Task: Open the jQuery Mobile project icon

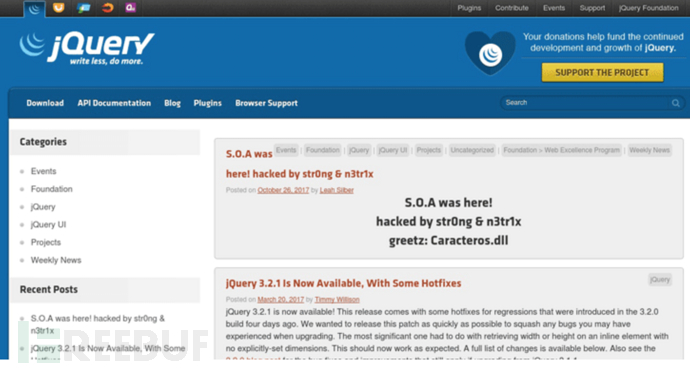Action: click(83, 7)
